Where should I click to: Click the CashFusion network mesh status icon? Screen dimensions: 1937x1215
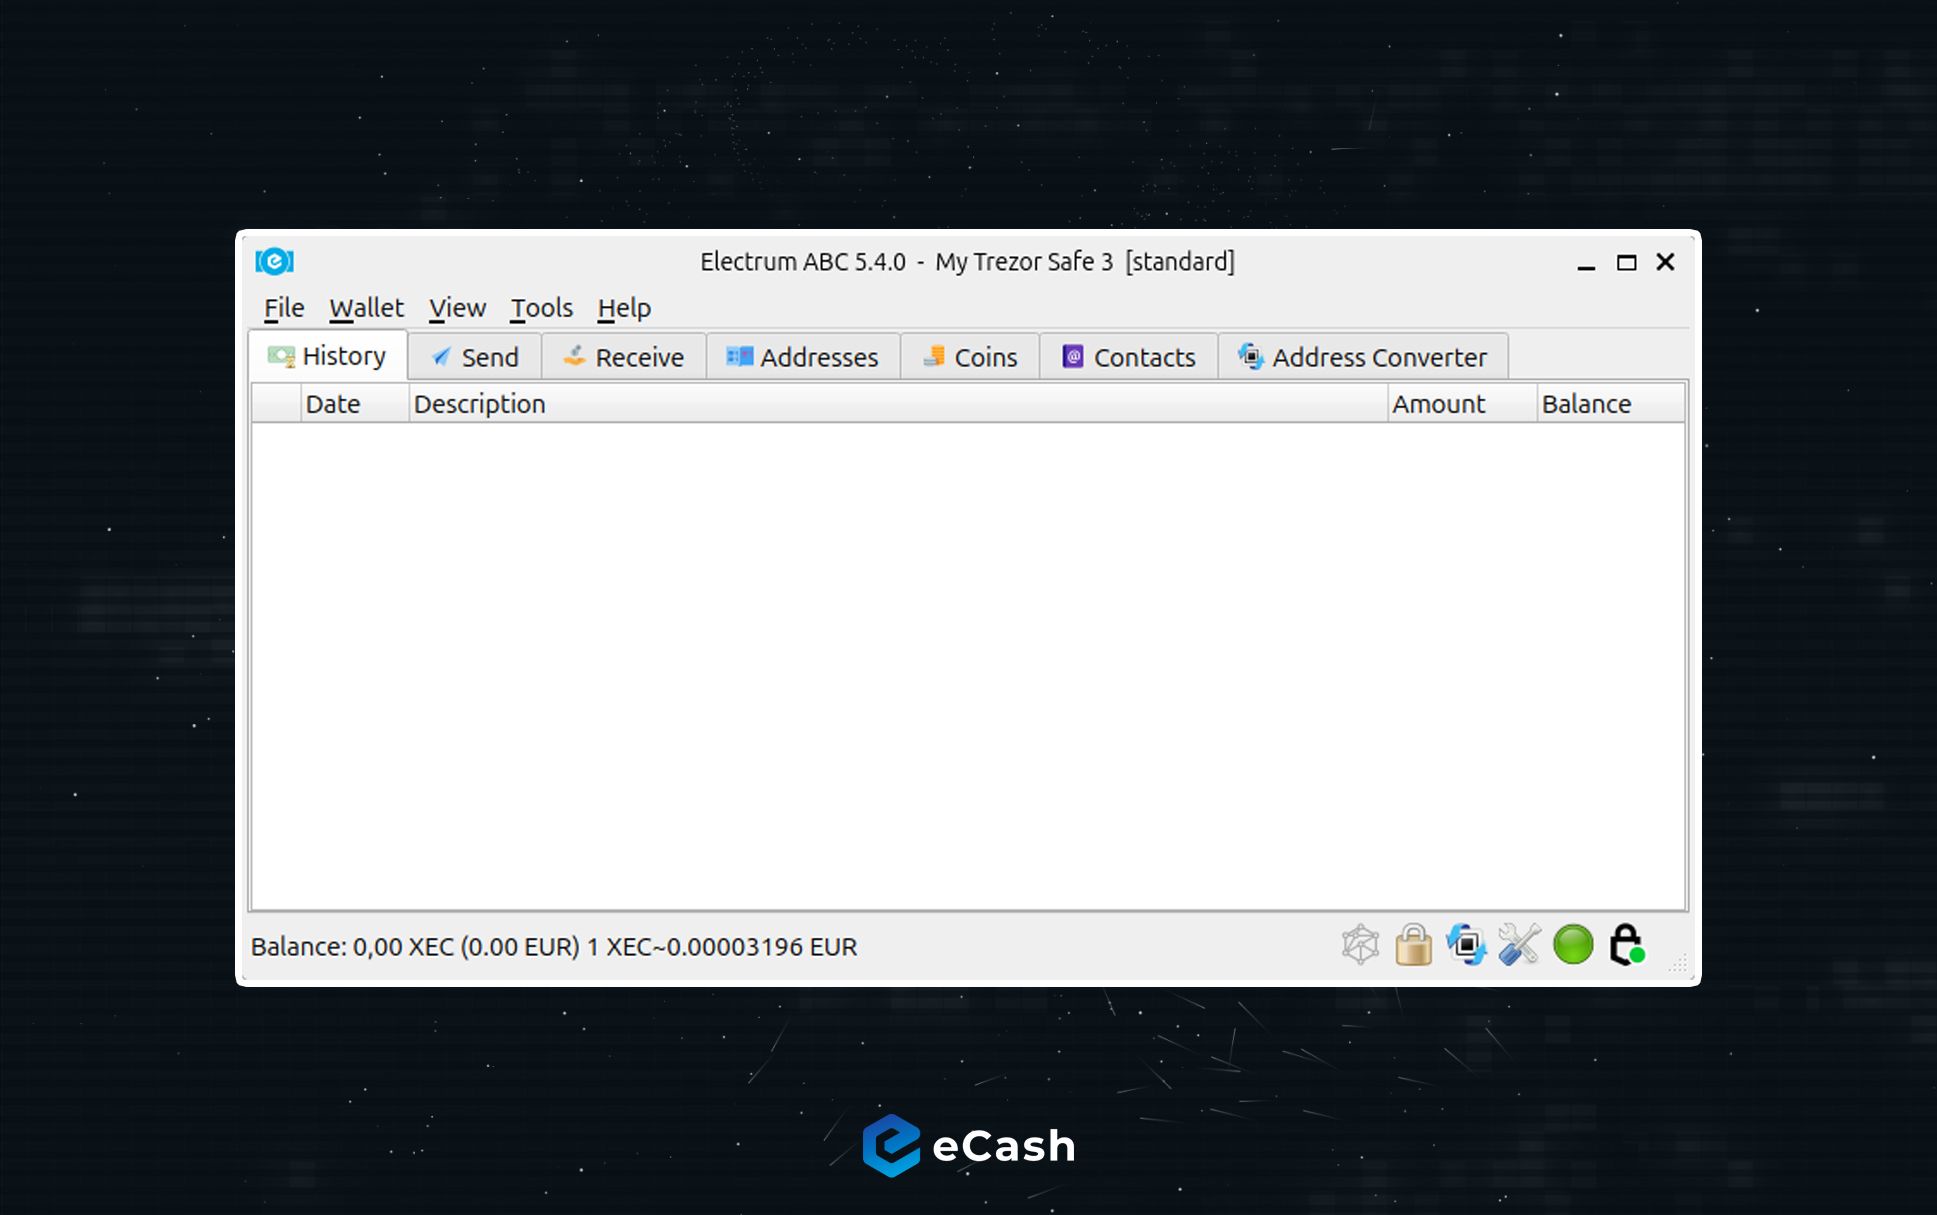point(1360,945)
